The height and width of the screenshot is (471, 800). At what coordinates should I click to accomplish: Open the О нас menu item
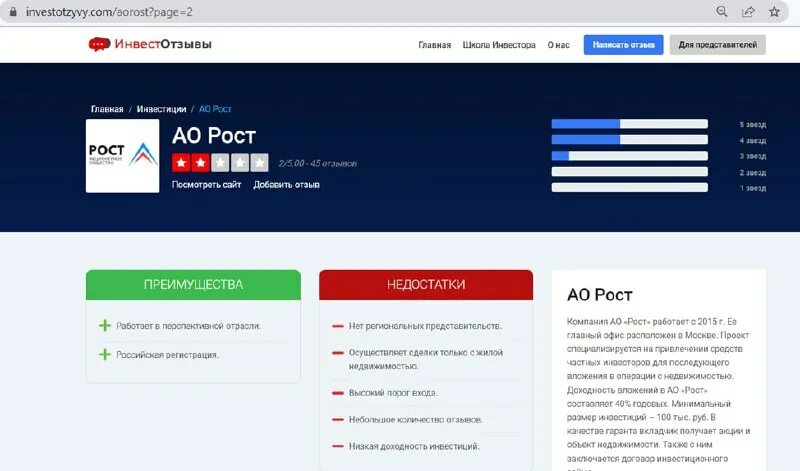[559, 45]
